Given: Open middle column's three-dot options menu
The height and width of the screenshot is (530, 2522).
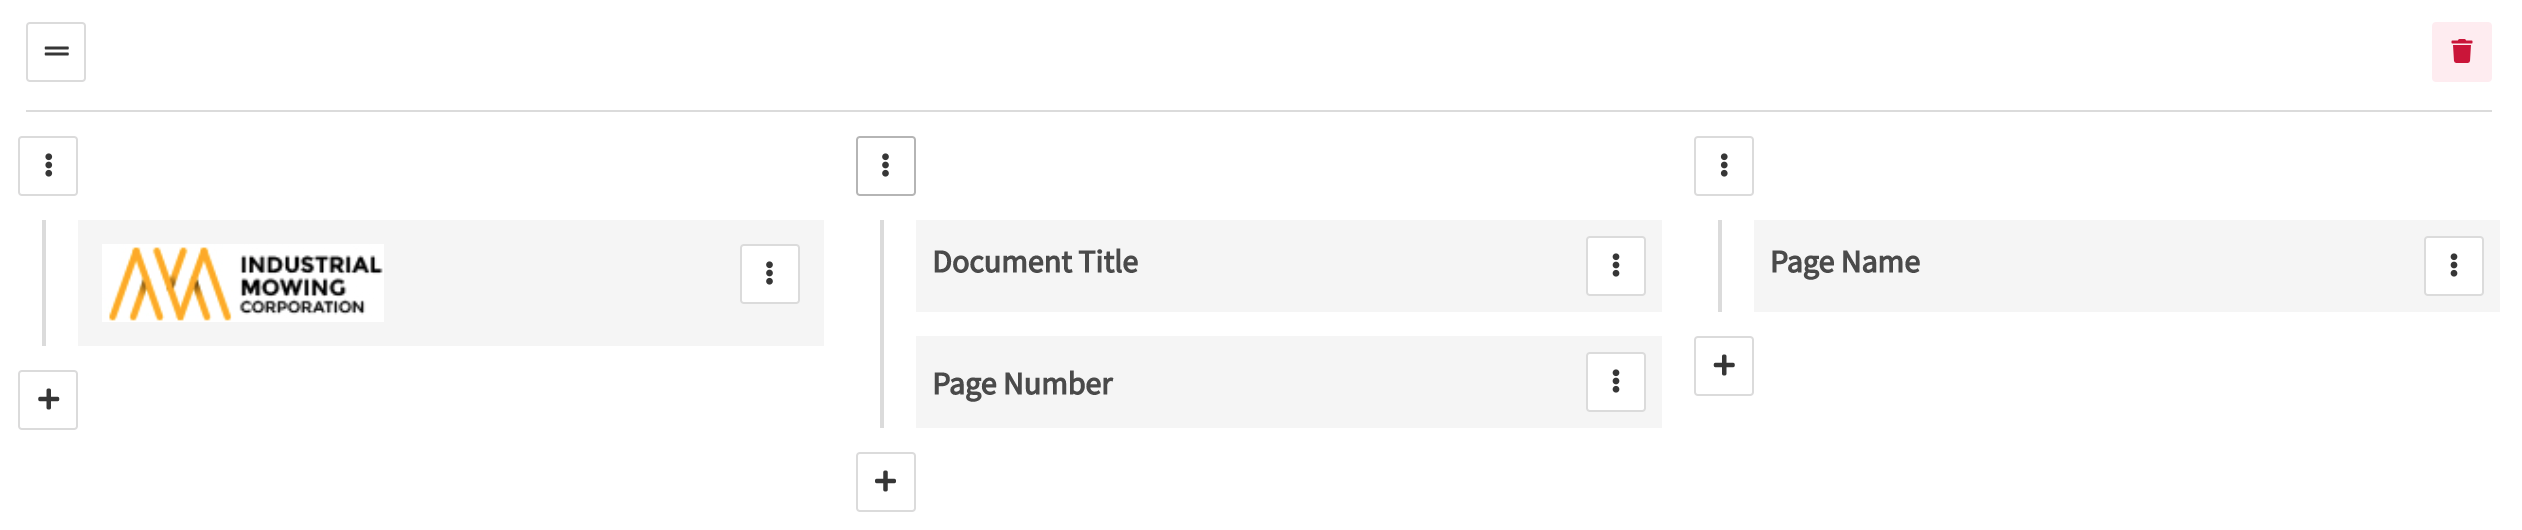Looking at the screenshot, I should (885, 166).
